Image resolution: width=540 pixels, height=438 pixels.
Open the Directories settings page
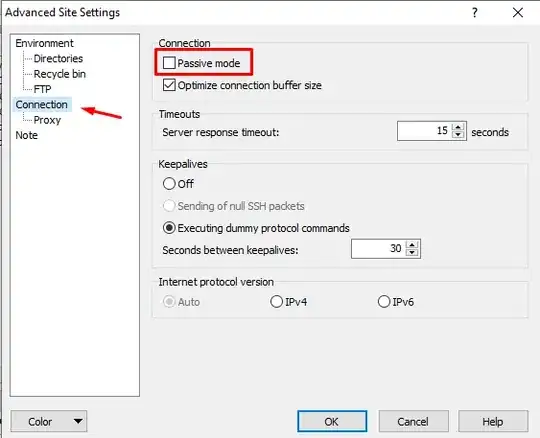pyautogui.click(x=58, y=59)
